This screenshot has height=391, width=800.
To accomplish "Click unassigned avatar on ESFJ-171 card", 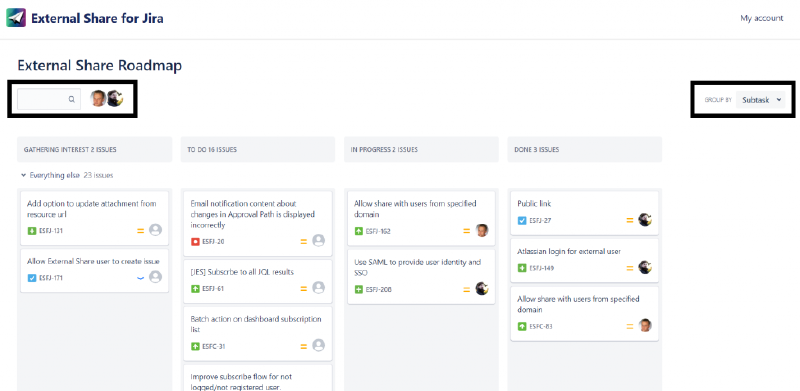I will [x=155, y=277].
